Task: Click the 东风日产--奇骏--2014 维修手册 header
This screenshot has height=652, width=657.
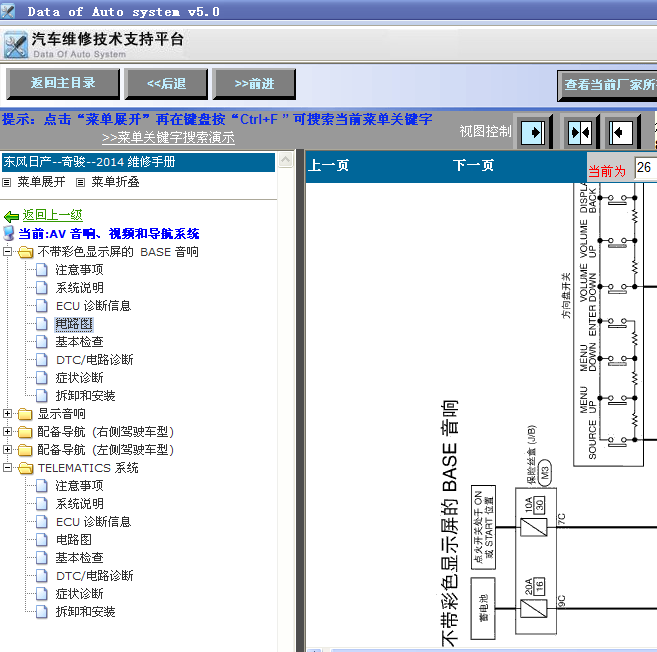Action: click(138, 162)
